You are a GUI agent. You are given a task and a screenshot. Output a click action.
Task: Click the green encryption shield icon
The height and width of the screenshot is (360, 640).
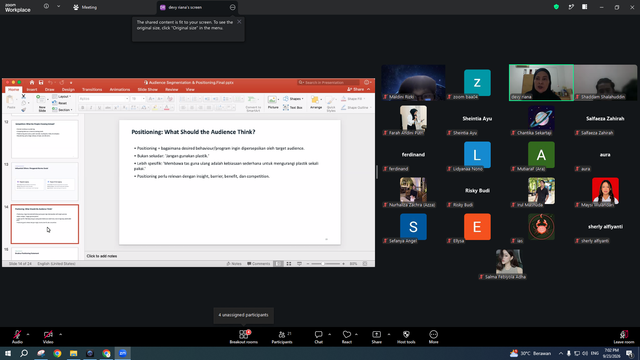(x=556, y=7)
